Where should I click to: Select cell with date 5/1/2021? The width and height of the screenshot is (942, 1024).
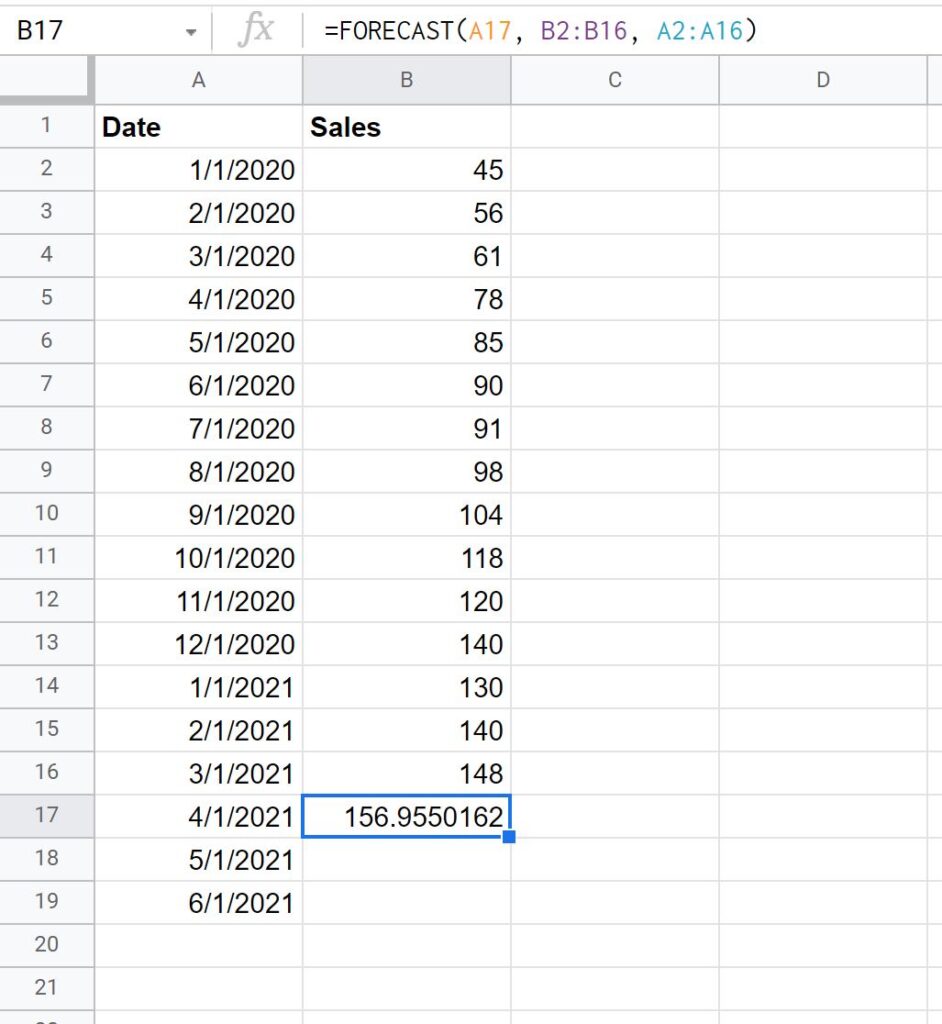tap(199, 859)
